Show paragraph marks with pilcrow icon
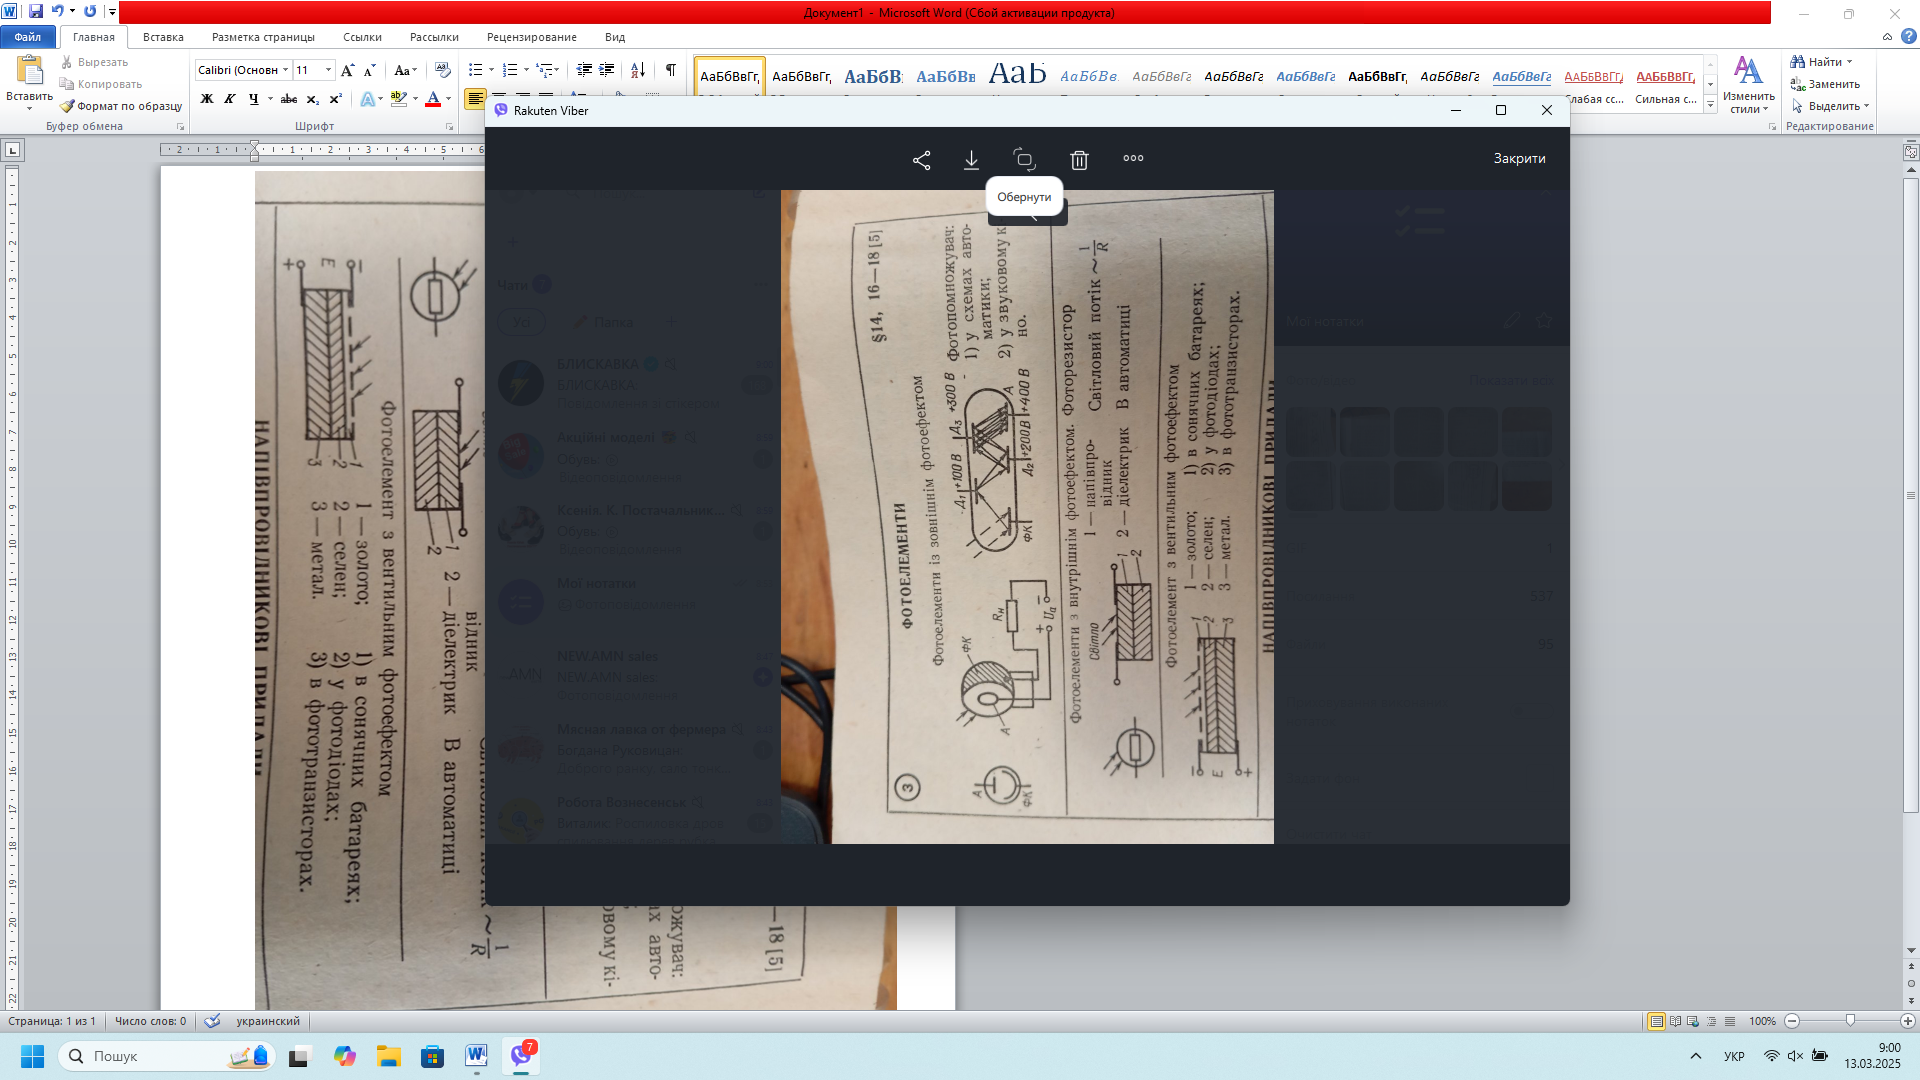 pos(670,70)
